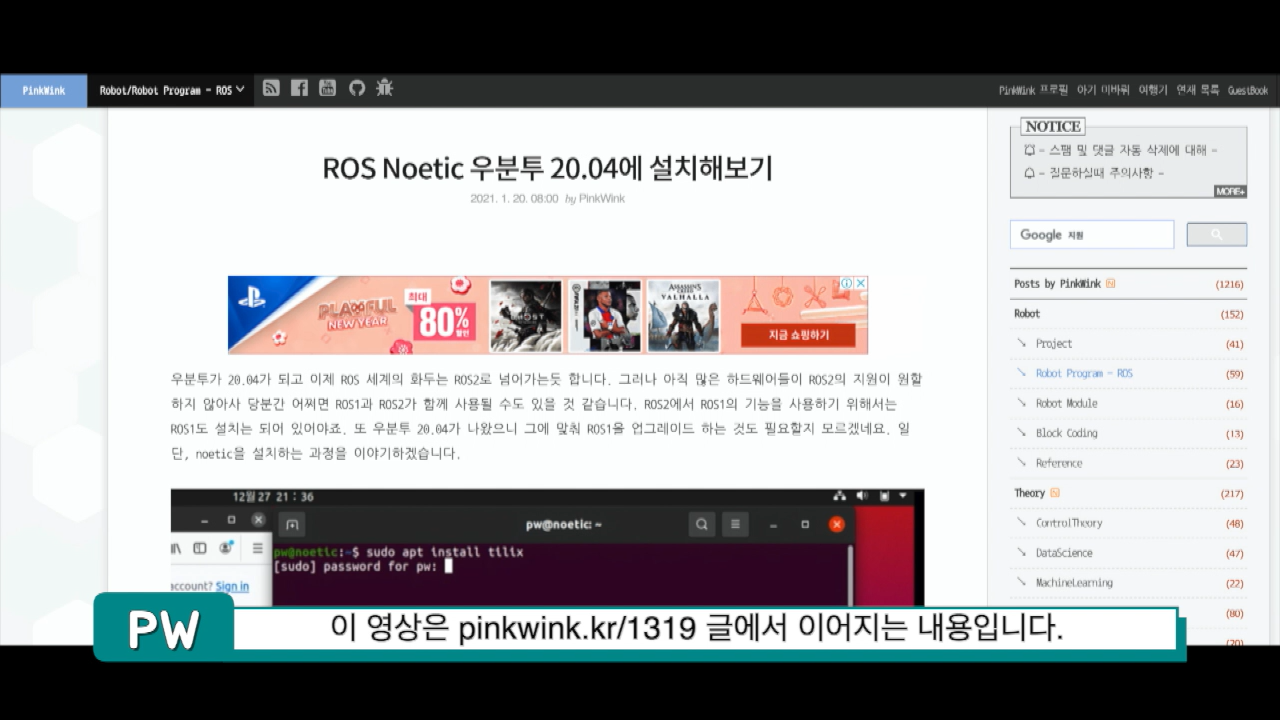The image size is (1280, 720).
Task: Open the Block Coding subcategory
Action: pos(1066,434)
